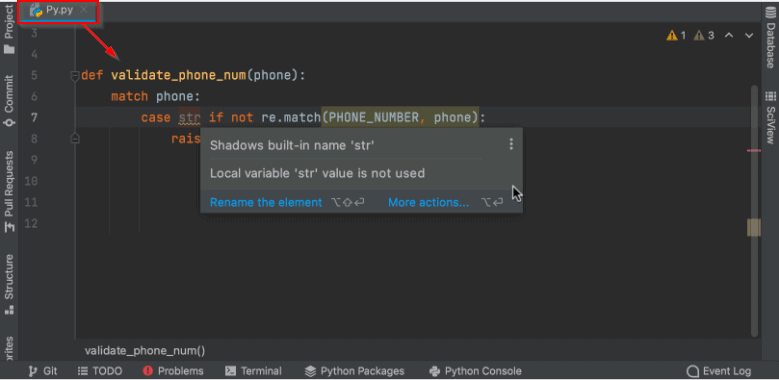Open the Python Console tool window

coord(475,371)
